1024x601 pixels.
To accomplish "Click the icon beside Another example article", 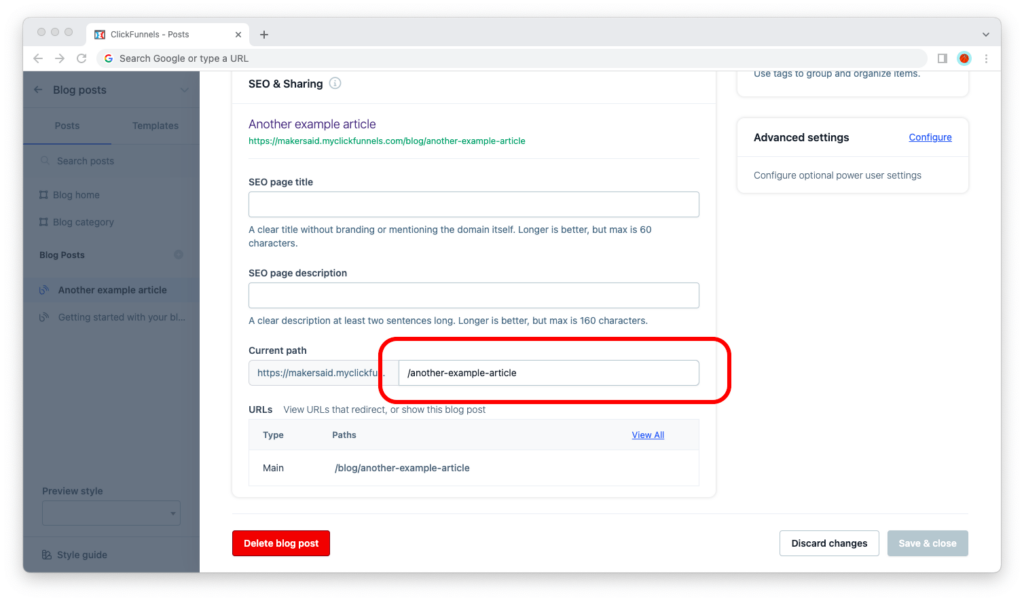I will pyautogui.click(x=44, y=290).
